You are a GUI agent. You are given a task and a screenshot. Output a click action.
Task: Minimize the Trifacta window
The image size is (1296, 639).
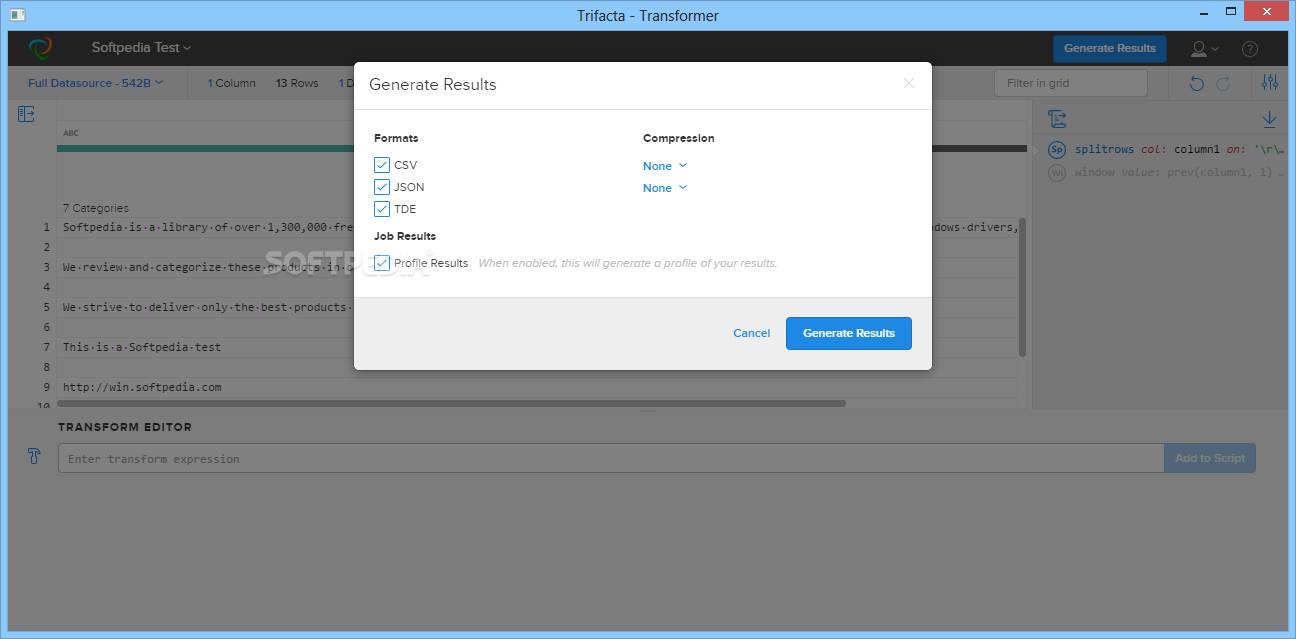coord(1206,14)
